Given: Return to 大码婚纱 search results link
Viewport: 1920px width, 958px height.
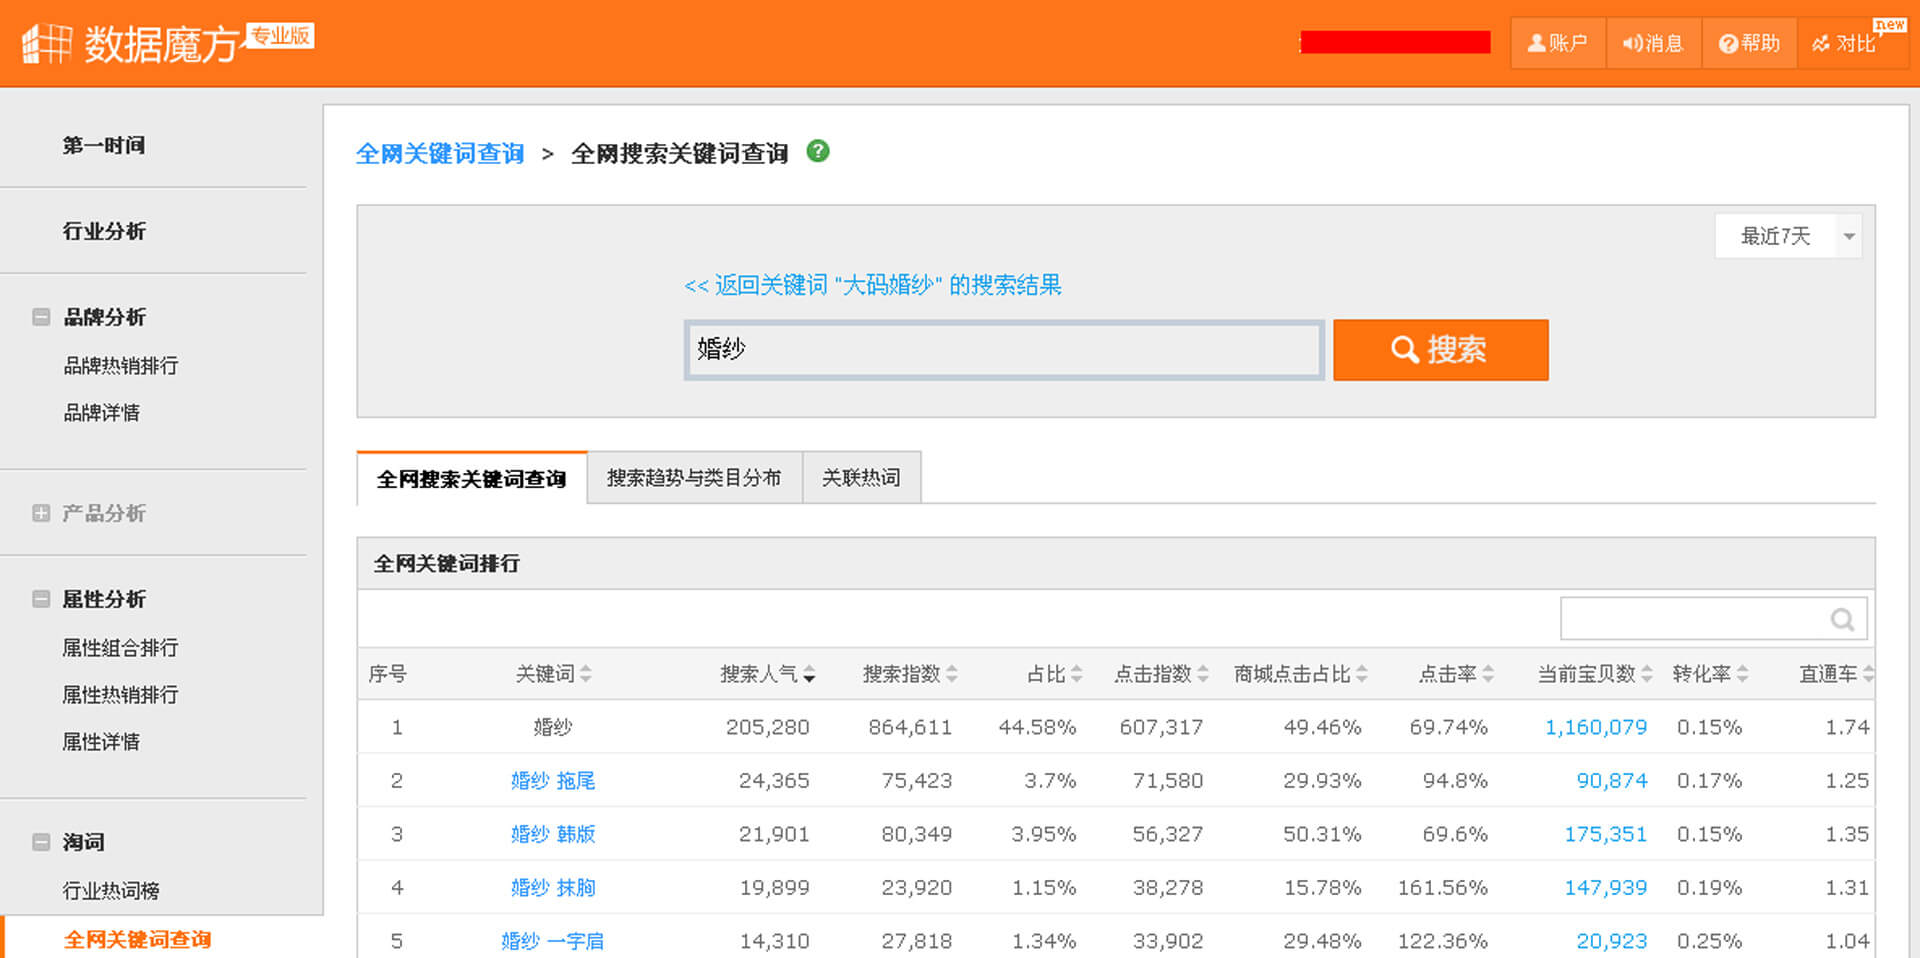Looking at the screenshot, I should (x=872, y=285).
